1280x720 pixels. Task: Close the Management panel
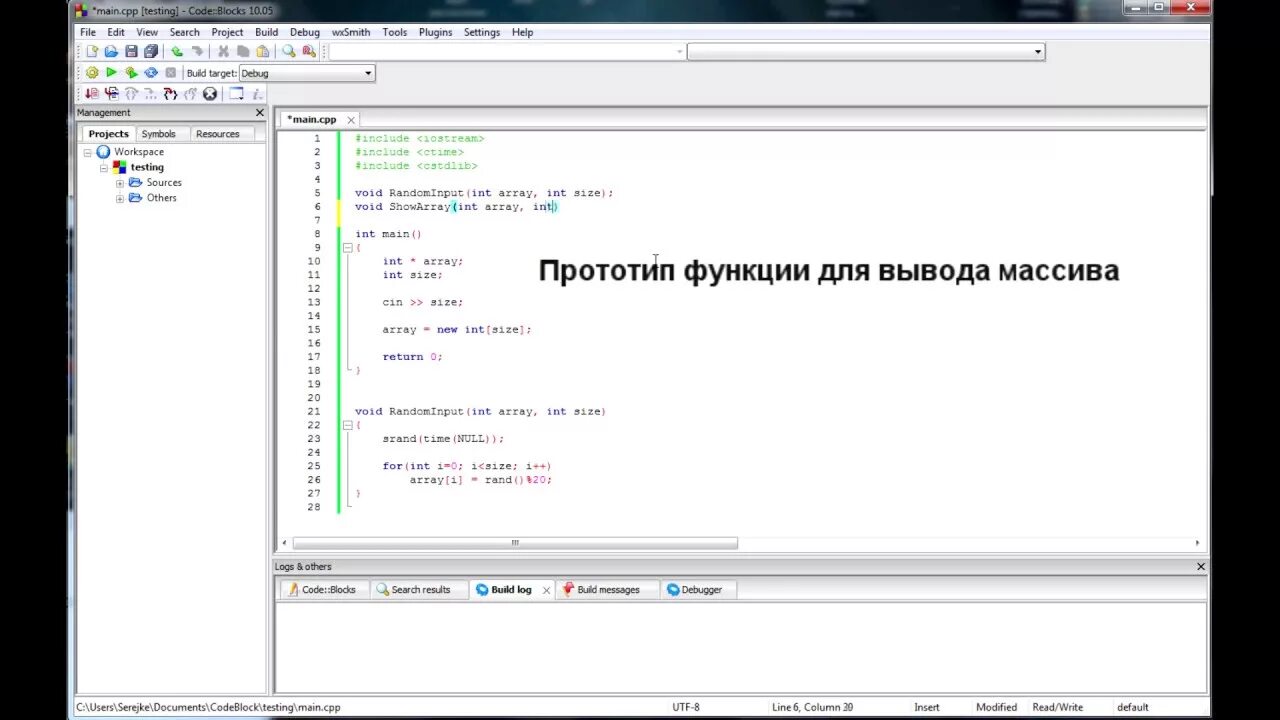260,113
